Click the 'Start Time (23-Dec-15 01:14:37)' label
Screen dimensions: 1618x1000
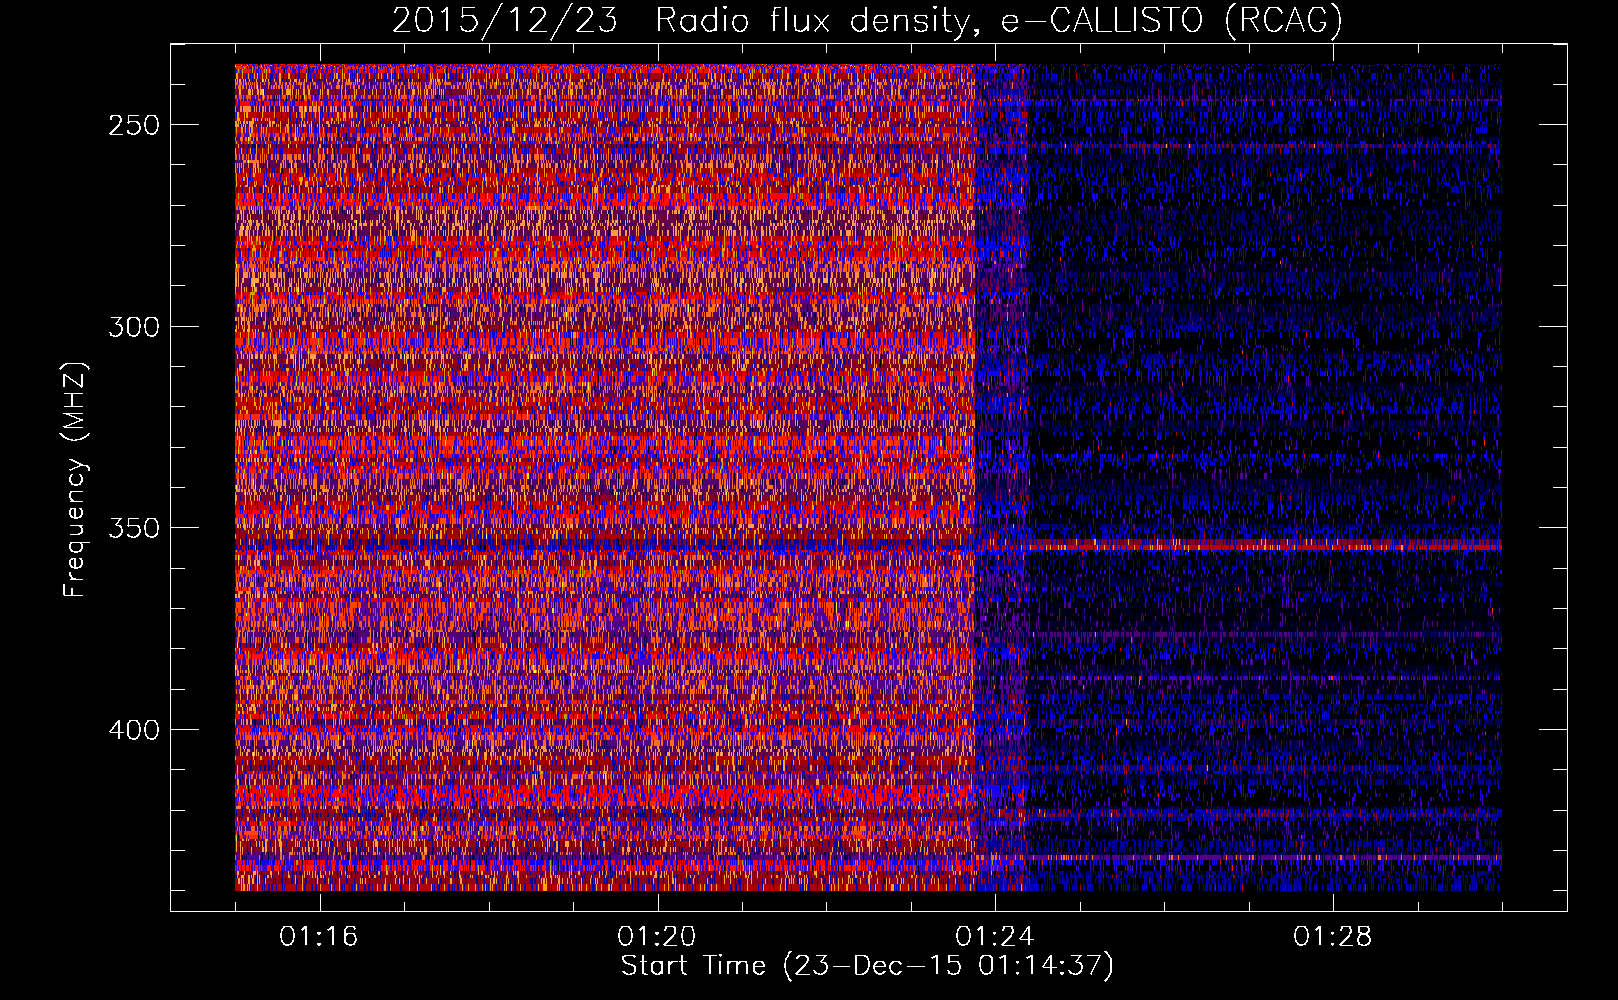[x=867, y=966]
